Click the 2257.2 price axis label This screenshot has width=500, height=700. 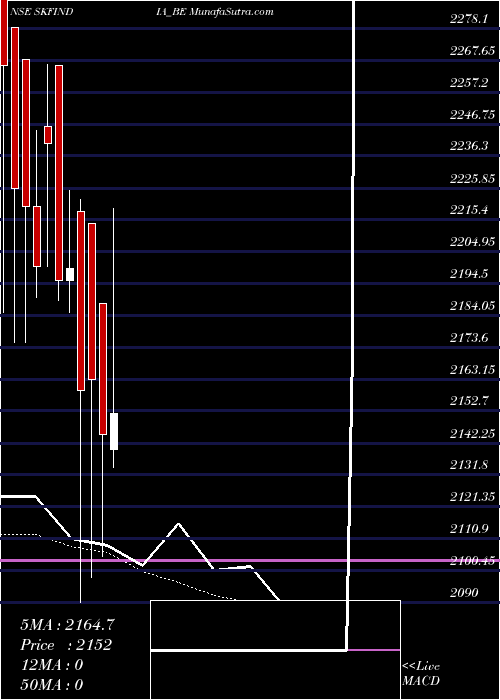pyautogui.click(x=469, y=83)
